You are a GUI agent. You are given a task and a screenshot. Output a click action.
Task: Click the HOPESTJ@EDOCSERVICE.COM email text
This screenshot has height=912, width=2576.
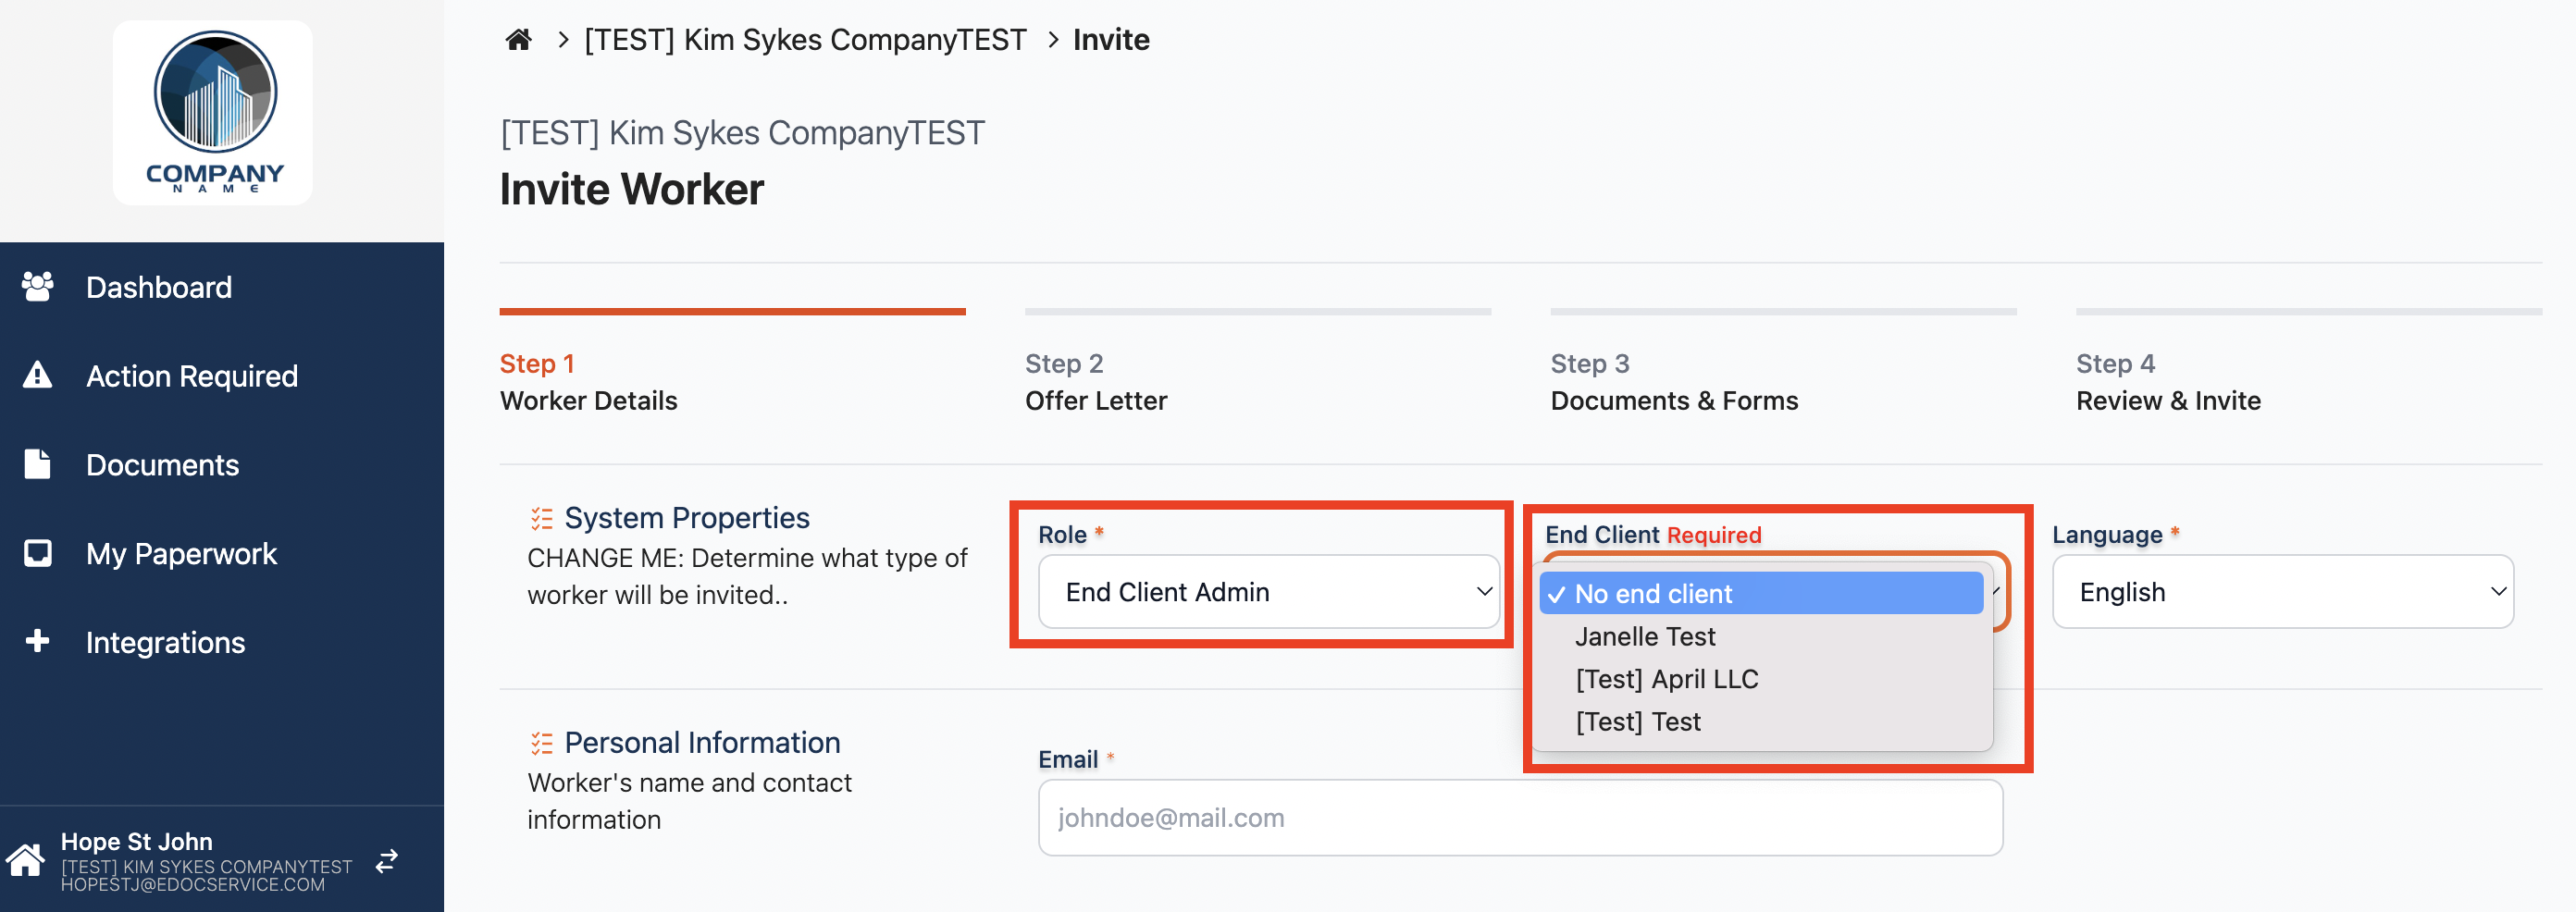point(193,885)
